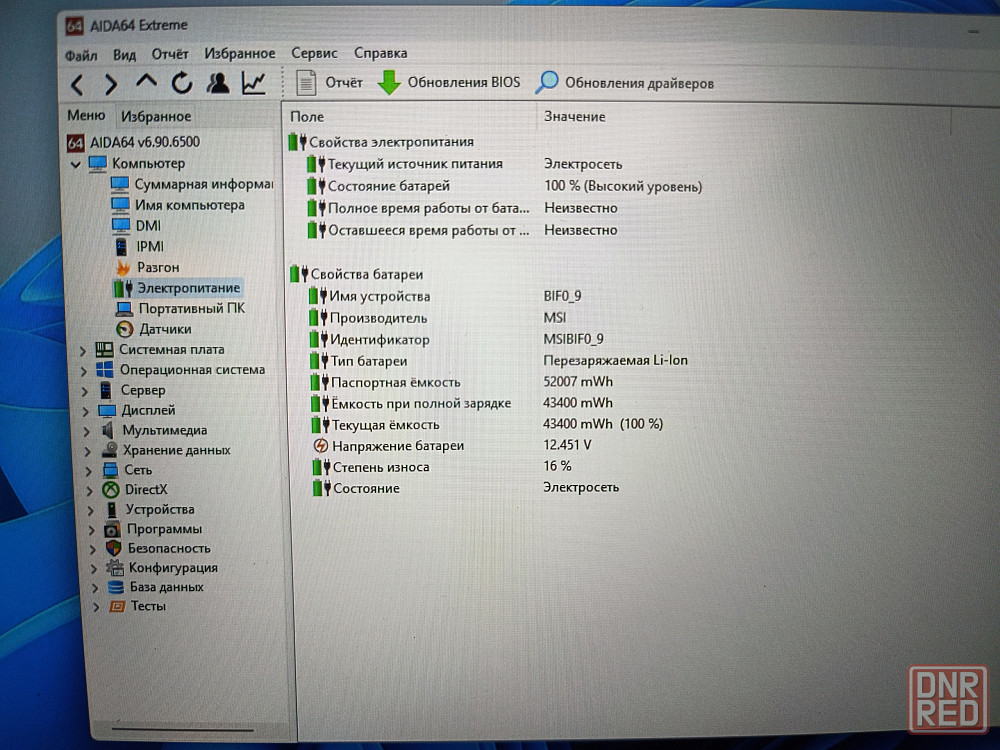Collapse the Компьютер tree node
Image resolution: width=1000 pixels, height=750 pixels.
tap(76, 164)
